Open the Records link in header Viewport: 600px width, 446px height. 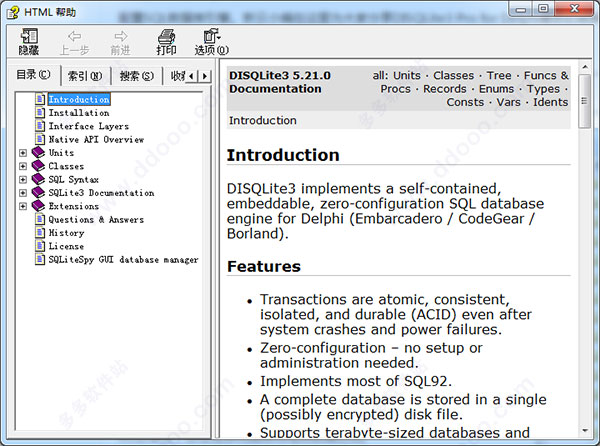point(445,89)
